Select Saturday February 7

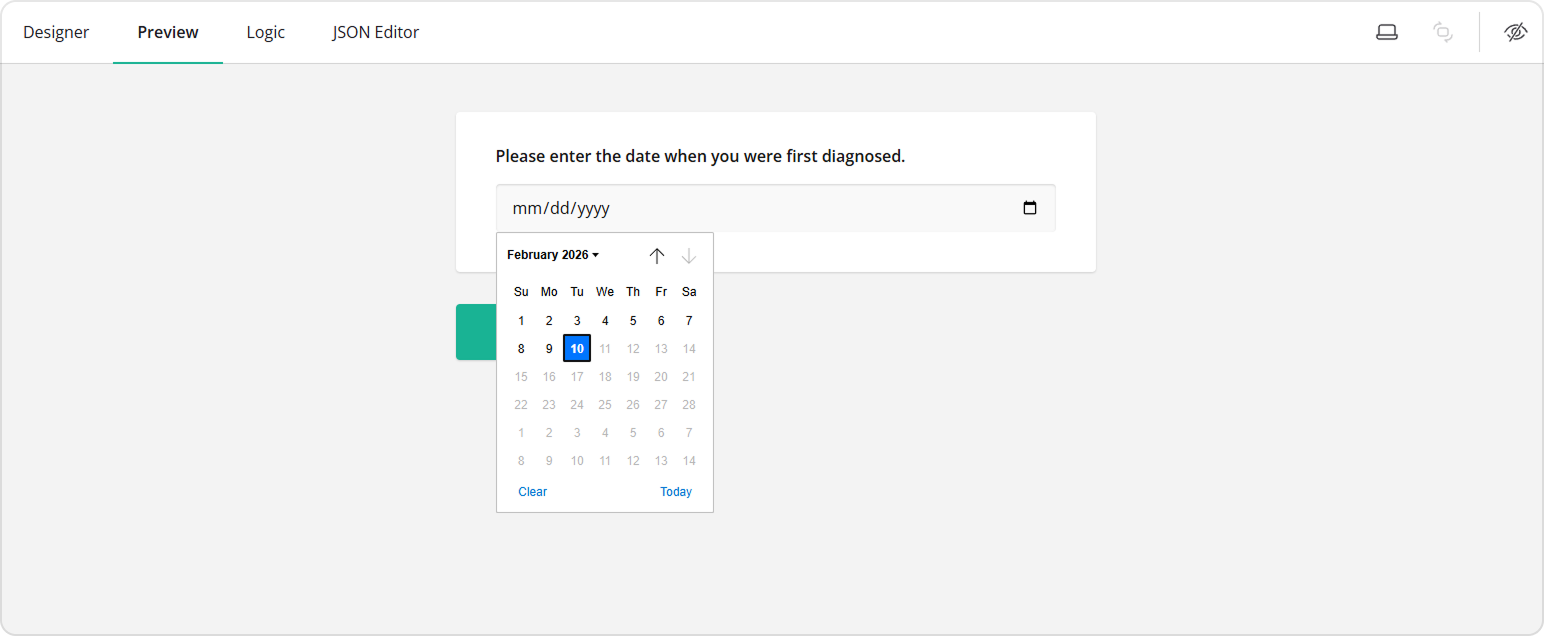pyautogui.click(x=689, y=320)
